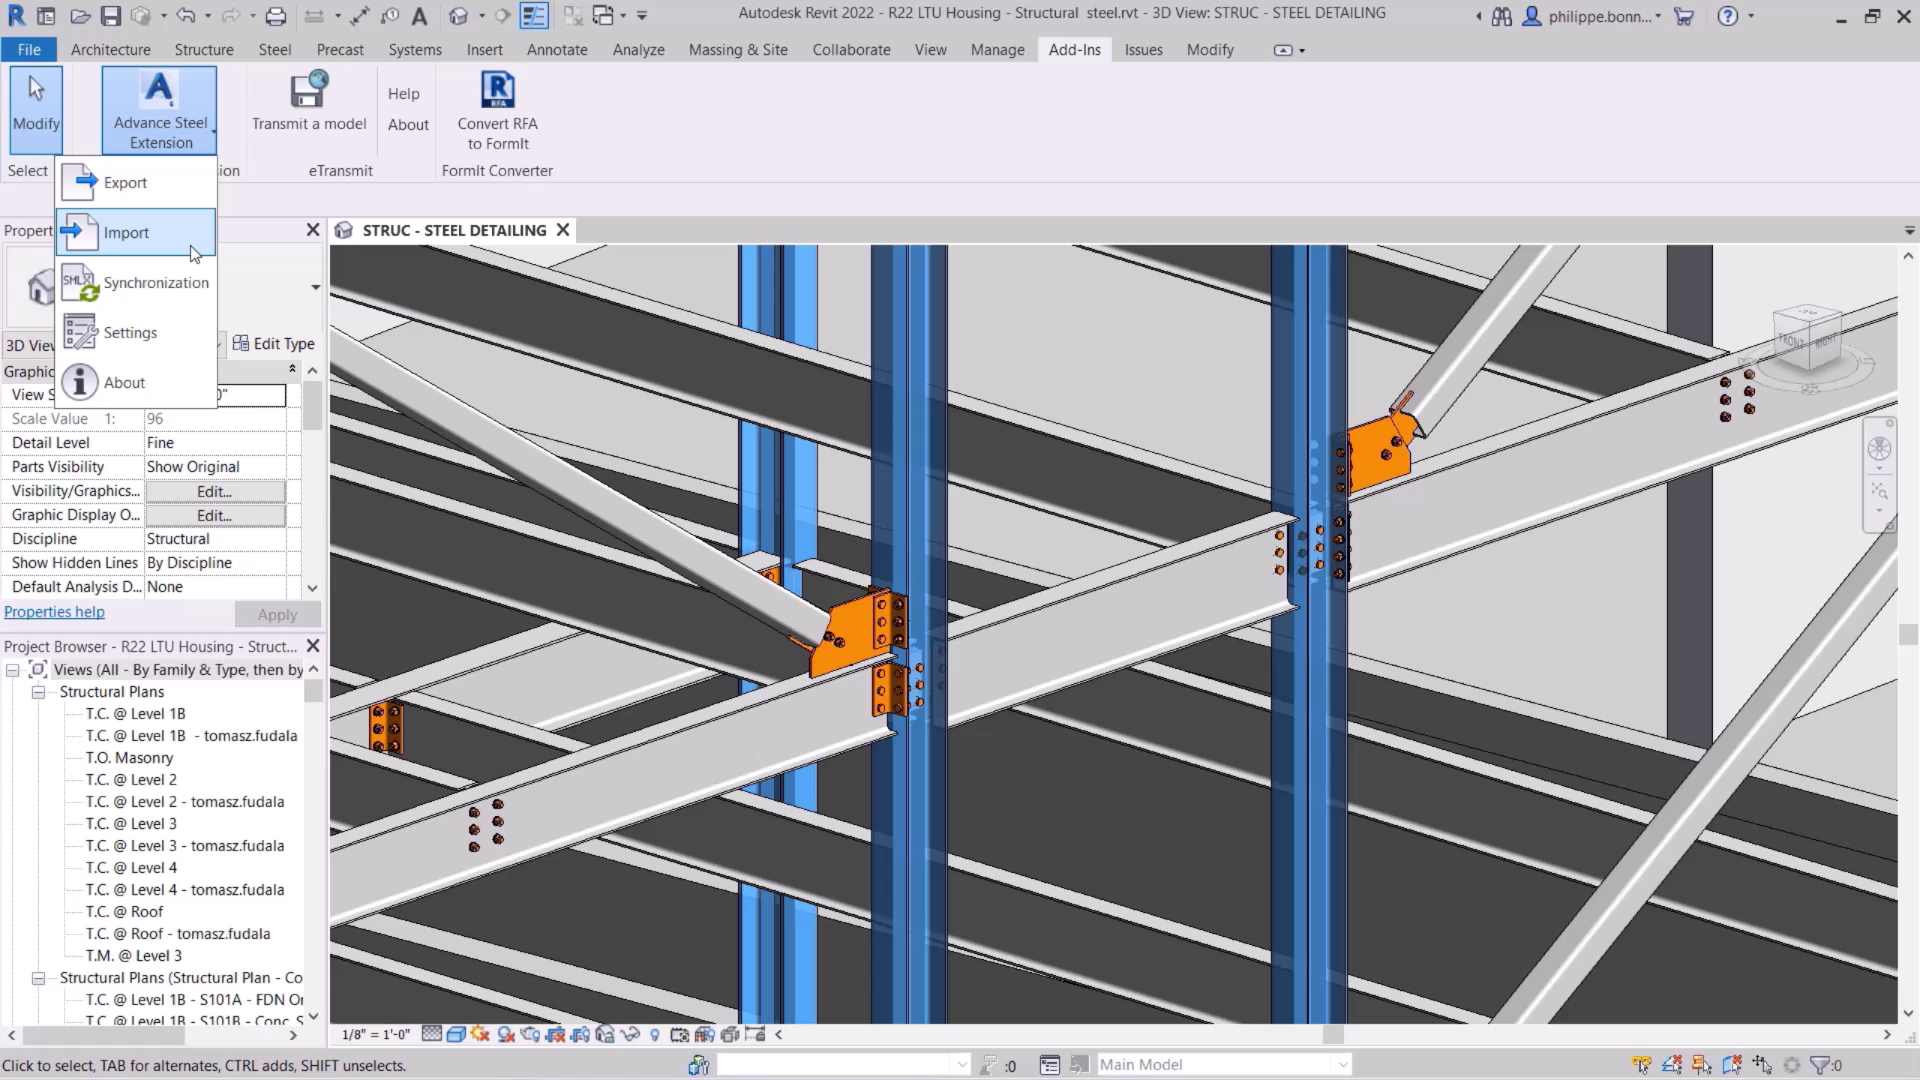Image resolution: width=1920 pixels, height=1080 pixels.
Task: Click the Text tool in Quick Access Toolbar
Action: pyautogui.click(x=419, y=14)
